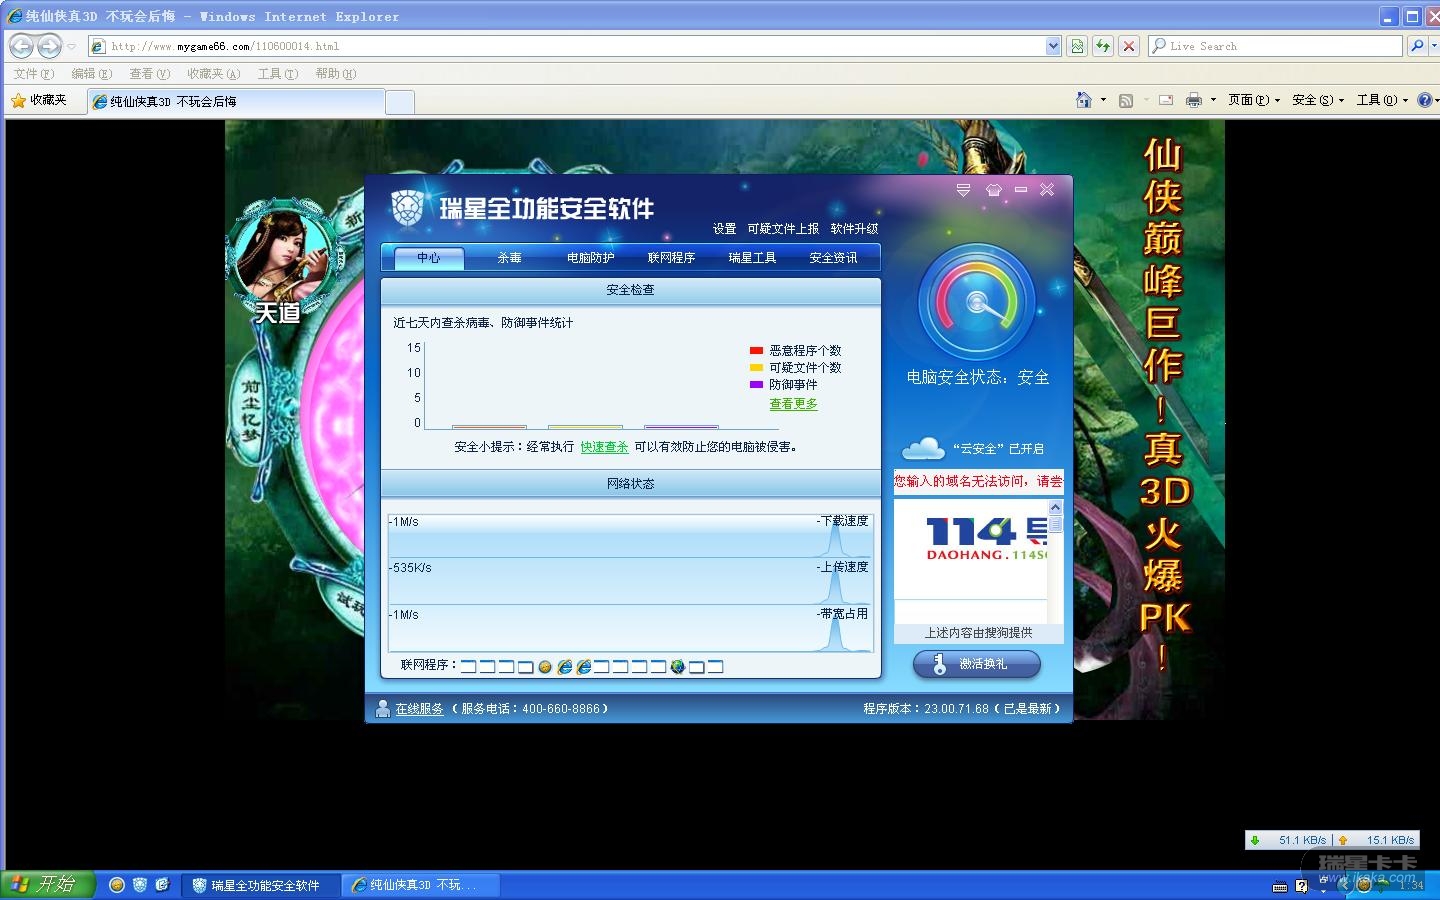This screenshot has width=1440, height=900.
Task: Print the page using printer icon
Action: click(x=1193, y=100)
